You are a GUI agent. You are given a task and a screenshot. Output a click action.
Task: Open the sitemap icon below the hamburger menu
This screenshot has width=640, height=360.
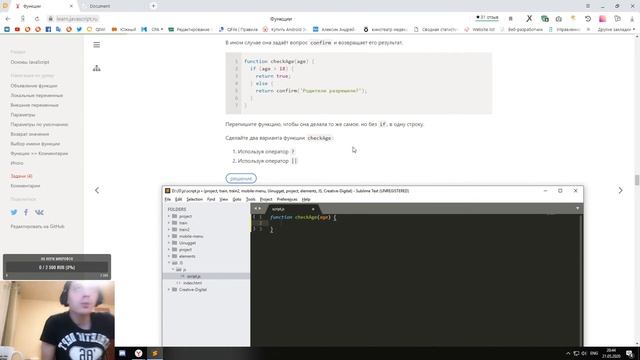point(96,68)
